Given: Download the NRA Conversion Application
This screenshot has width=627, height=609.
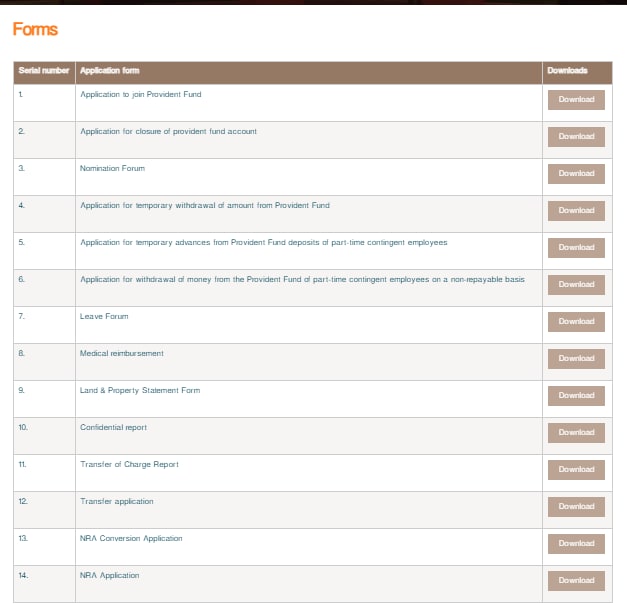Looking at the screenshot, I should pos(576,543).
